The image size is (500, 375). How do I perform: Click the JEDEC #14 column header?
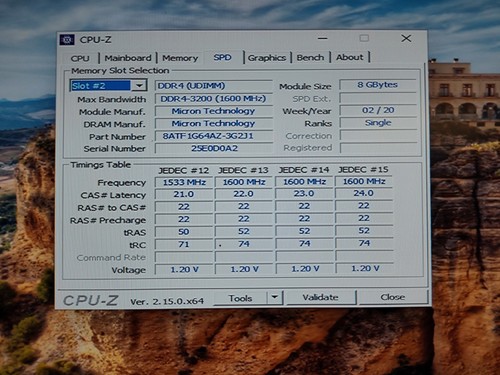tap(304, 170)
